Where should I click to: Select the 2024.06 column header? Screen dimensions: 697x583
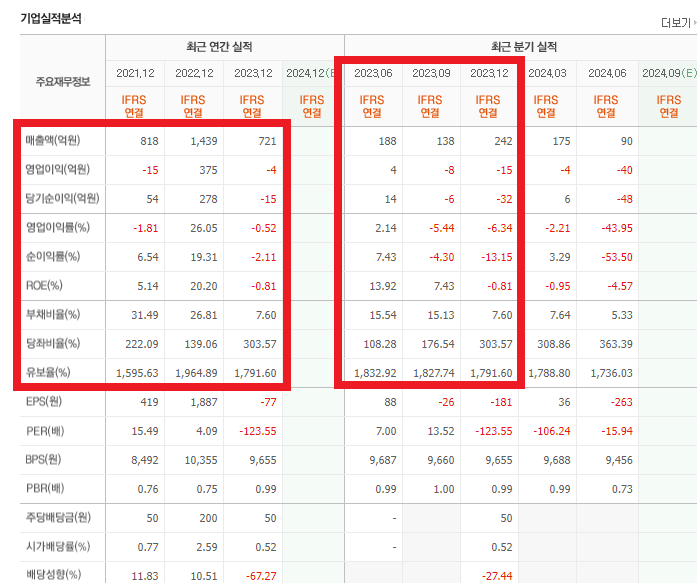(607, 73)
